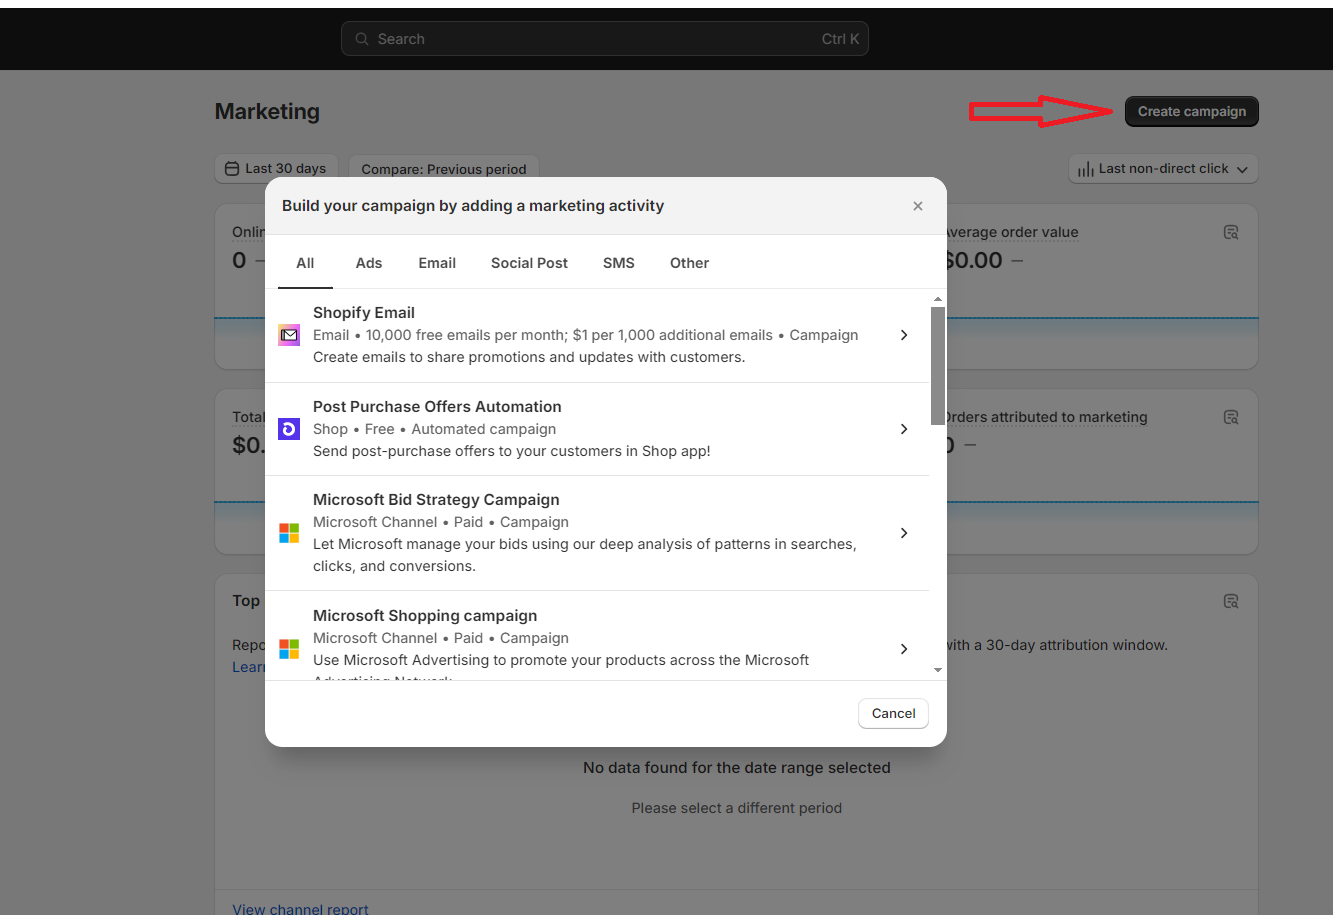Click the No data found message
Viewport: 1333px width, 915px height.
point(737,768)
